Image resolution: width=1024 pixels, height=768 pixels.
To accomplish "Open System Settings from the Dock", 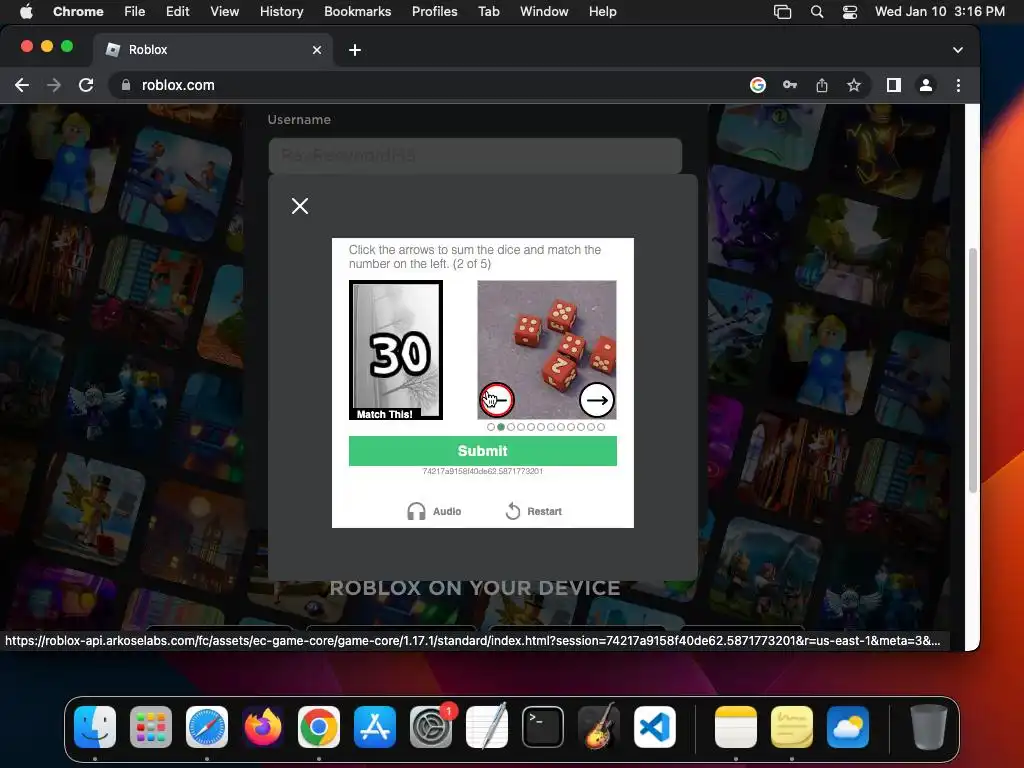I will point(431,727).
